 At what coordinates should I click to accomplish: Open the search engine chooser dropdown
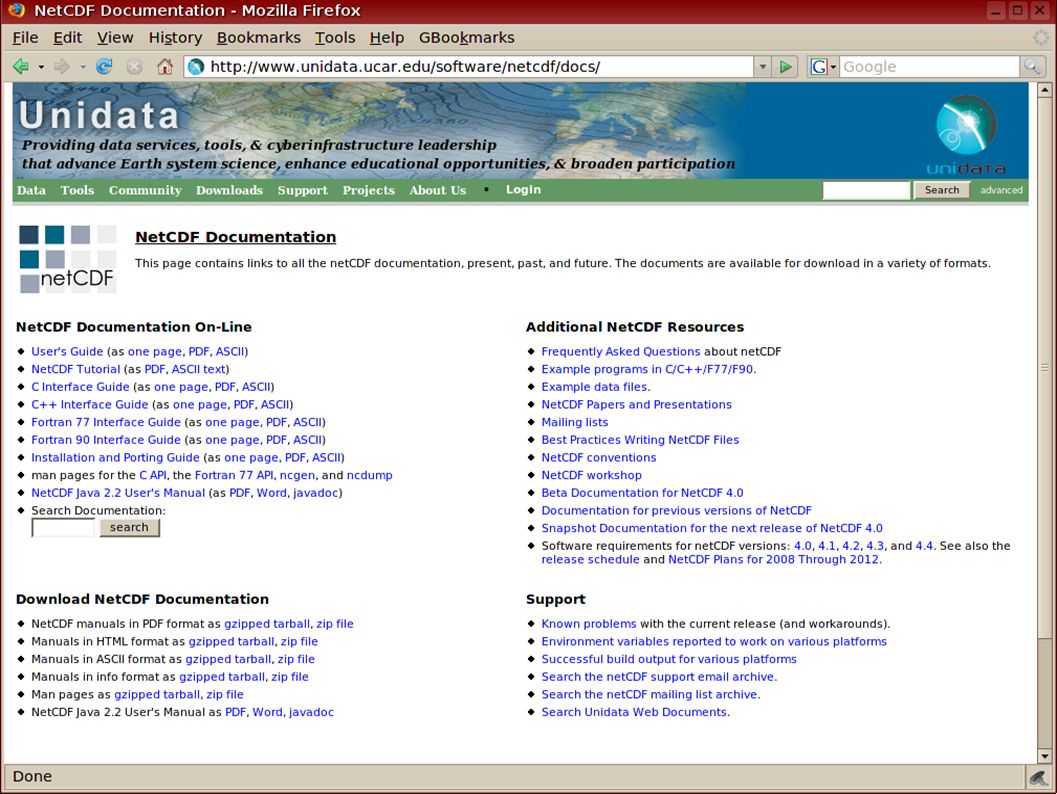[833, 67]
